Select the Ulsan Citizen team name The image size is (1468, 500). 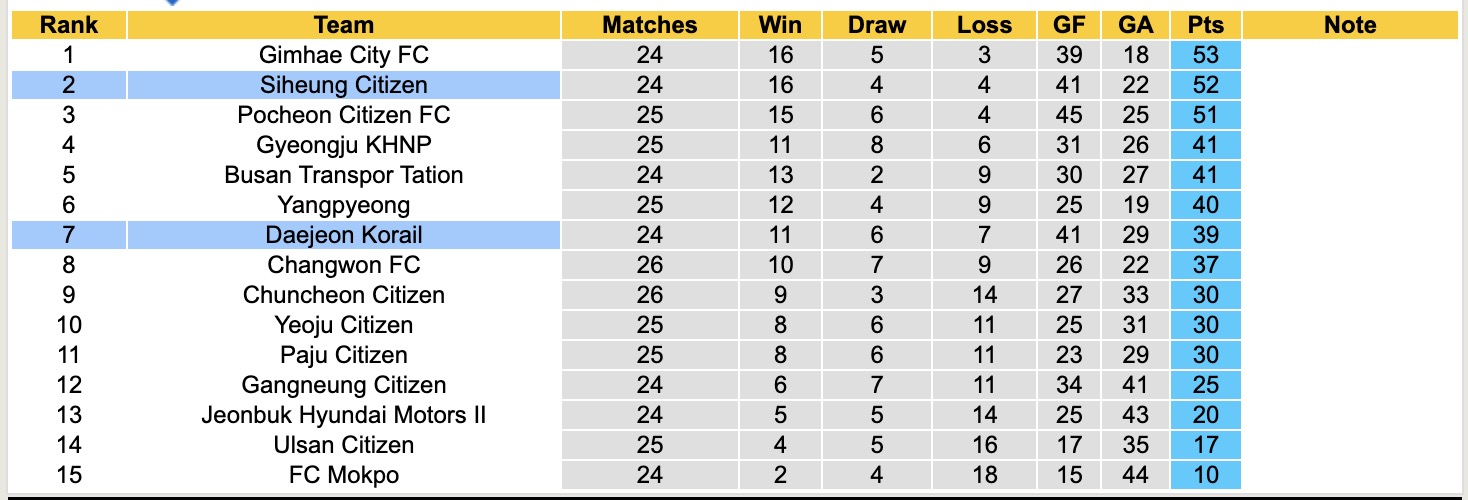click(x=343, y=445)
